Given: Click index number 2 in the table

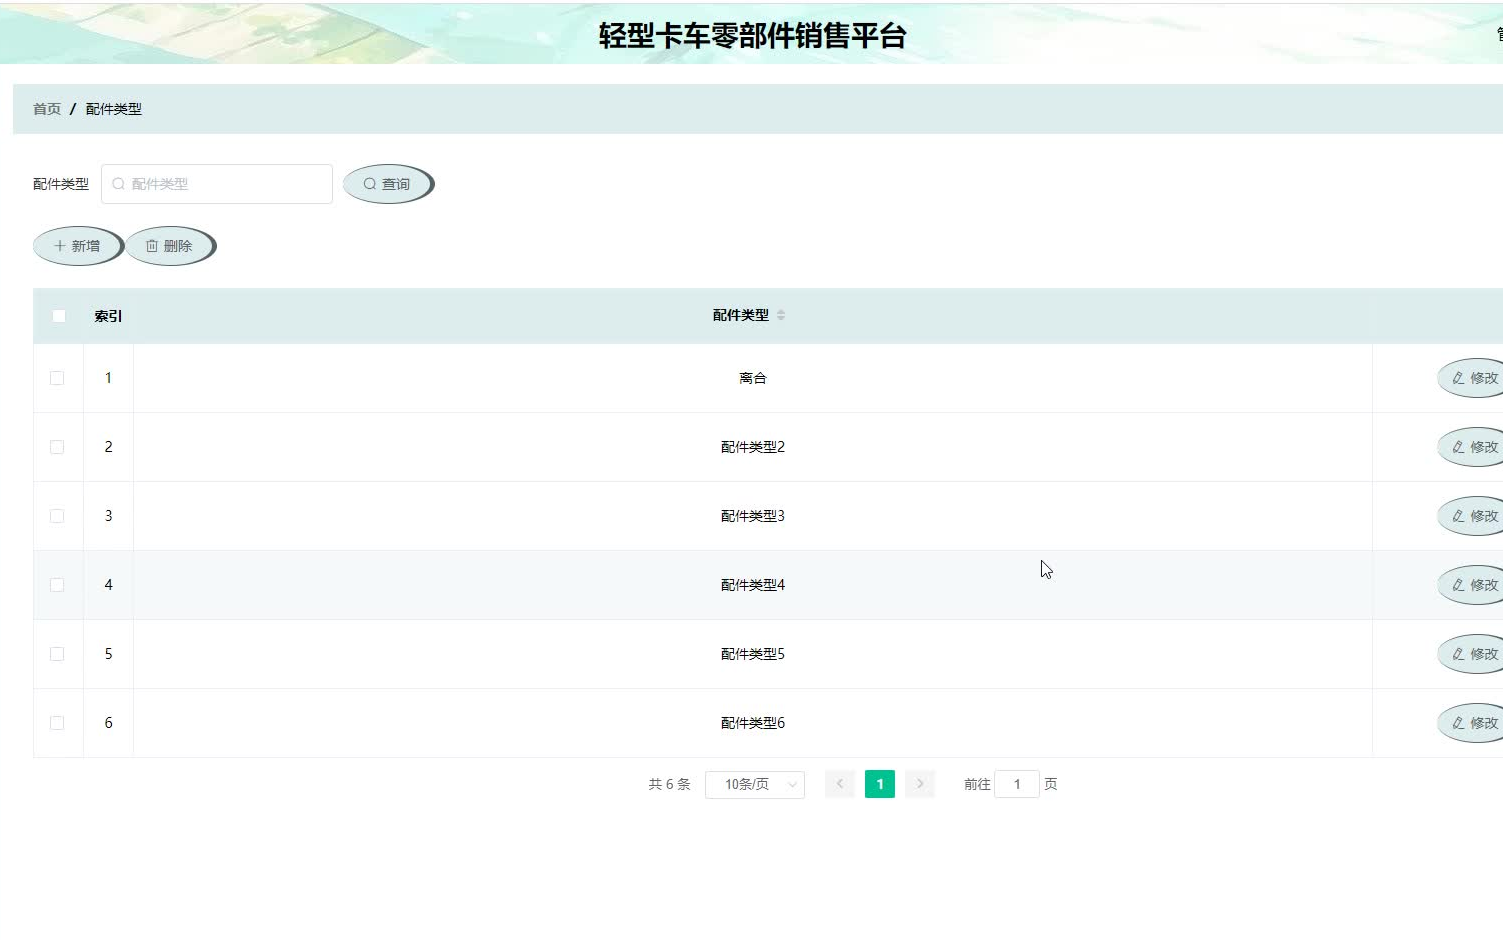Looking at the screenshot, I should (108, 447).
